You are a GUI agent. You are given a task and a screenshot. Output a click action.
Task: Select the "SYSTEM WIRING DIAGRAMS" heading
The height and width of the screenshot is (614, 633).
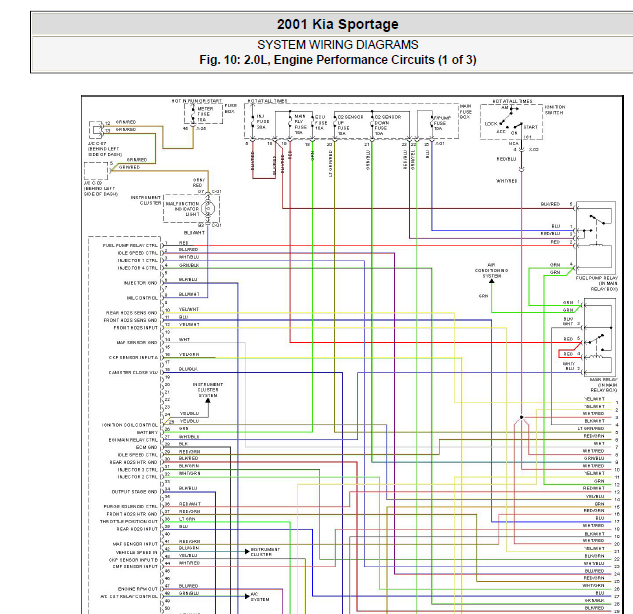point(337,44)
